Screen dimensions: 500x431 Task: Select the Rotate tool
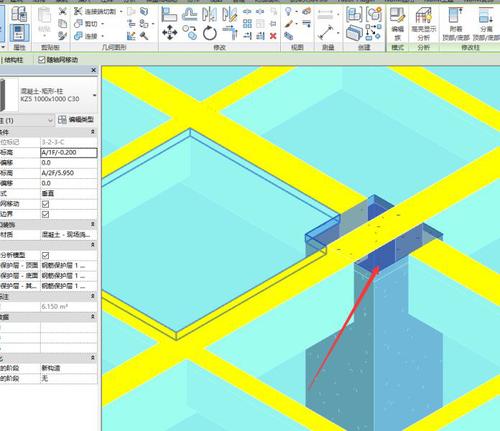pyautogui.click(x=210, y=33)
